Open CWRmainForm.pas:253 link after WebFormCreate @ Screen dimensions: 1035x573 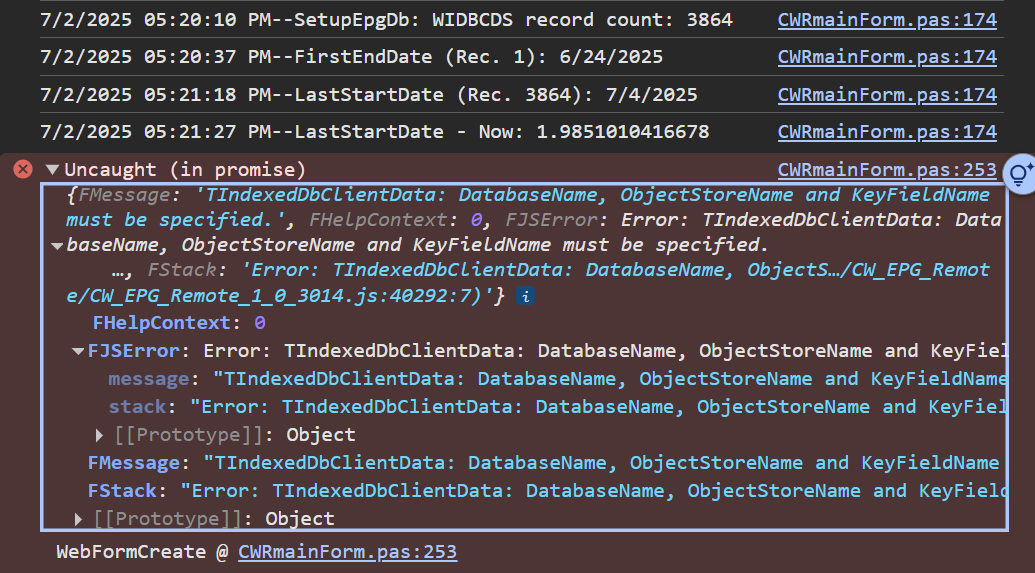(347, 552)
